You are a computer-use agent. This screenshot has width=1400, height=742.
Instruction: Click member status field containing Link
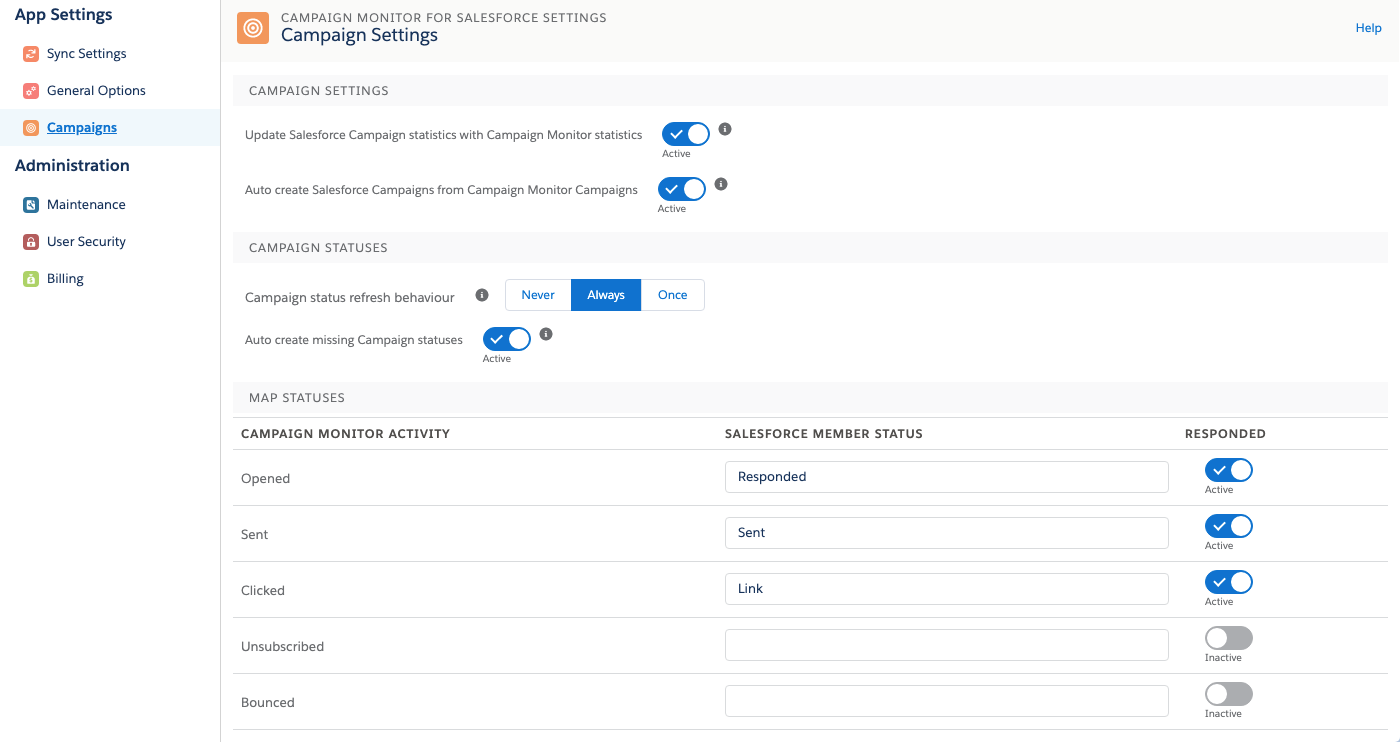click(x=947, y=589)
